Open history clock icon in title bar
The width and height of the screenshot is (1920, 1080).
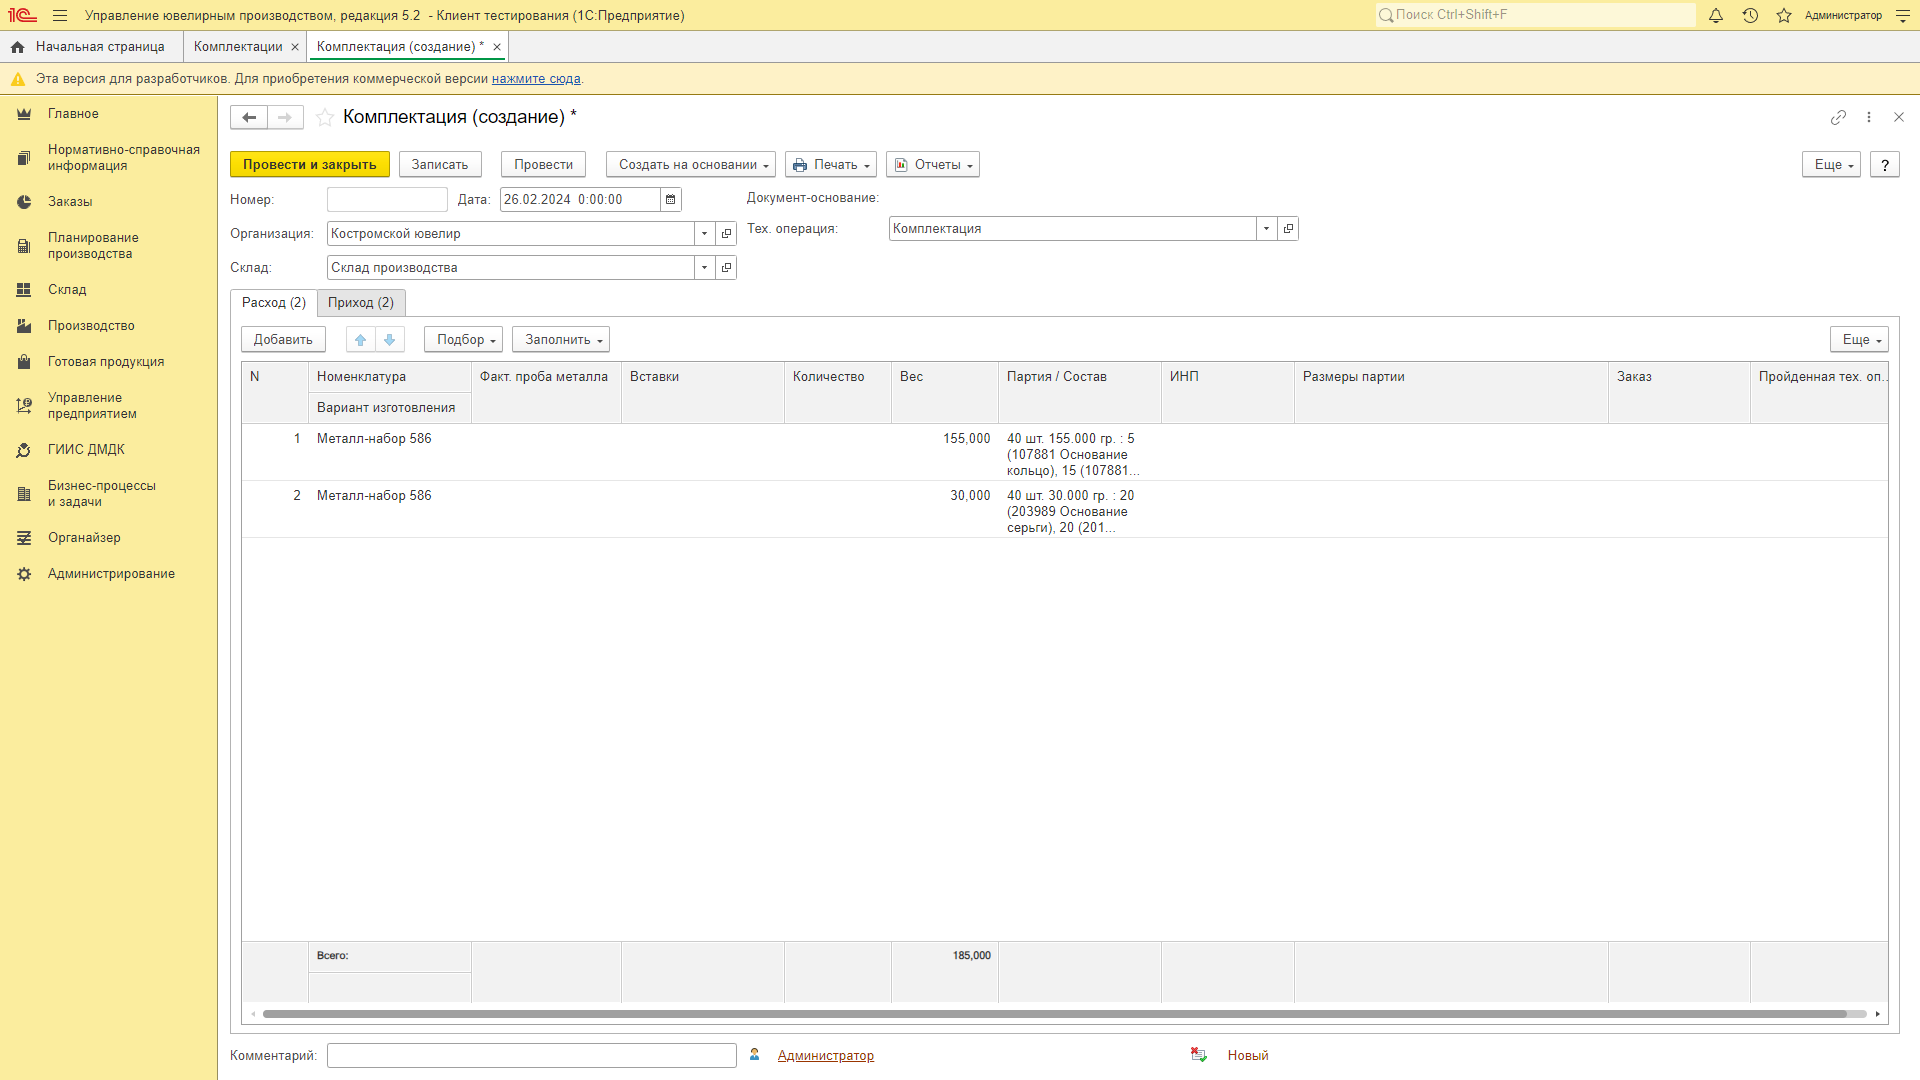(x=1750, y=15)
